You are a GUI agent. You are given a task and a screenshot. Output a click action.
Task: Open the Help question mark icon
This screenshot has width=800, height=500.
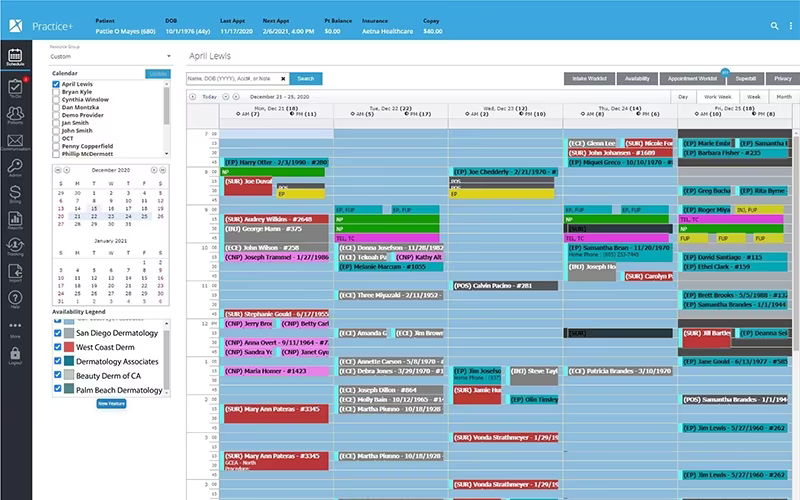click(x=15, y=299)
